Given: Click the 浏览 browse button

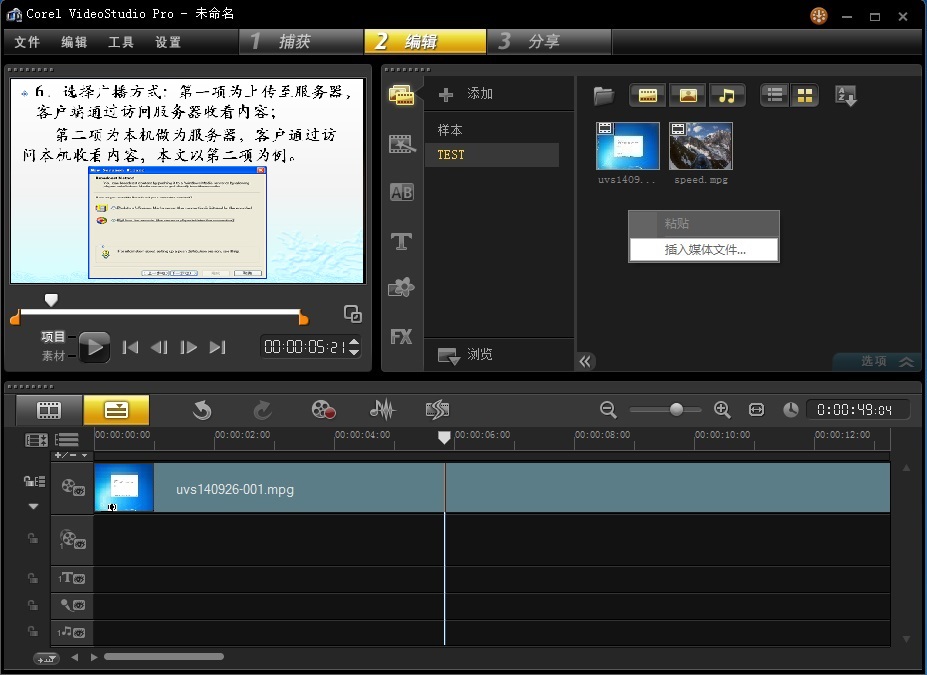Looking at the screenshot, I should point(468,354).
